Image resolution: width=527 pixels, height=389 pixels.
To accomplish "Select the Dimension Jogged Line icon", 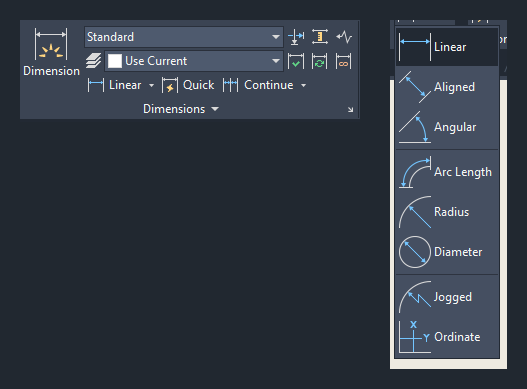I will [344, 37].
